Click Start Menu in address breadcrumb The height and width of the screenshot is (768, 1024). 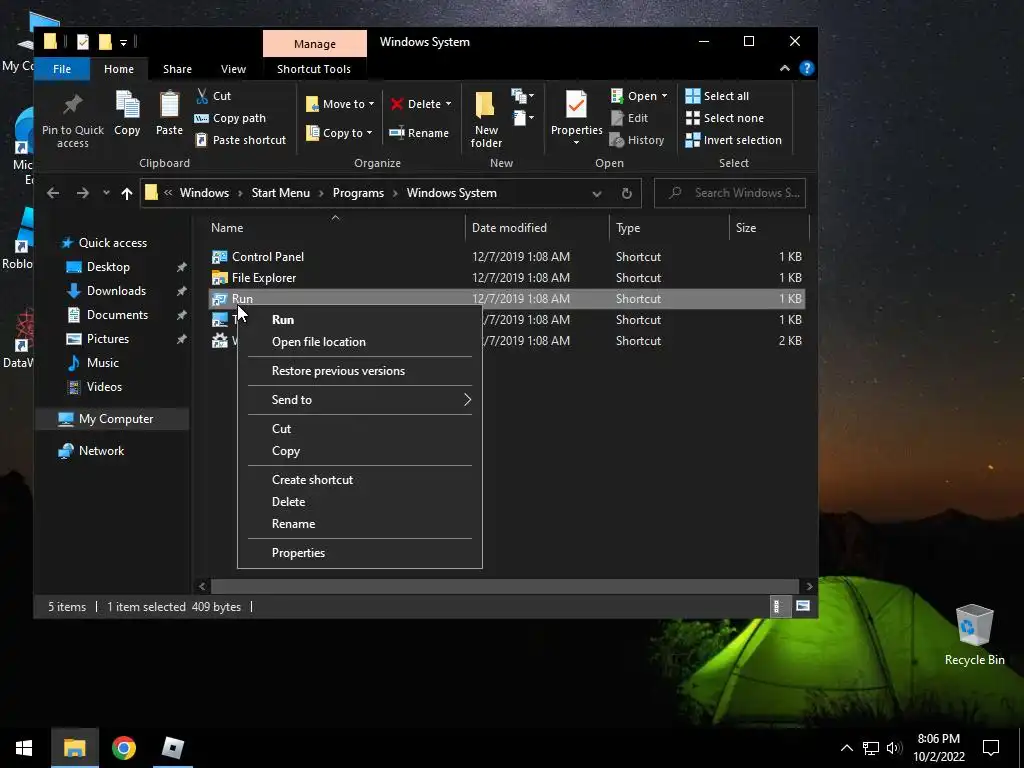(x=281, y=193)
